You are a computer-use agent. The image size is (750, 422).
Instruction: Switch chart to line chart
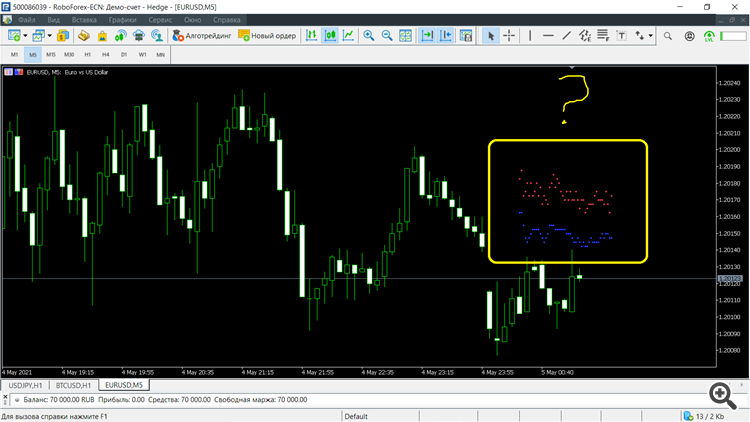[x=349, y=35]
